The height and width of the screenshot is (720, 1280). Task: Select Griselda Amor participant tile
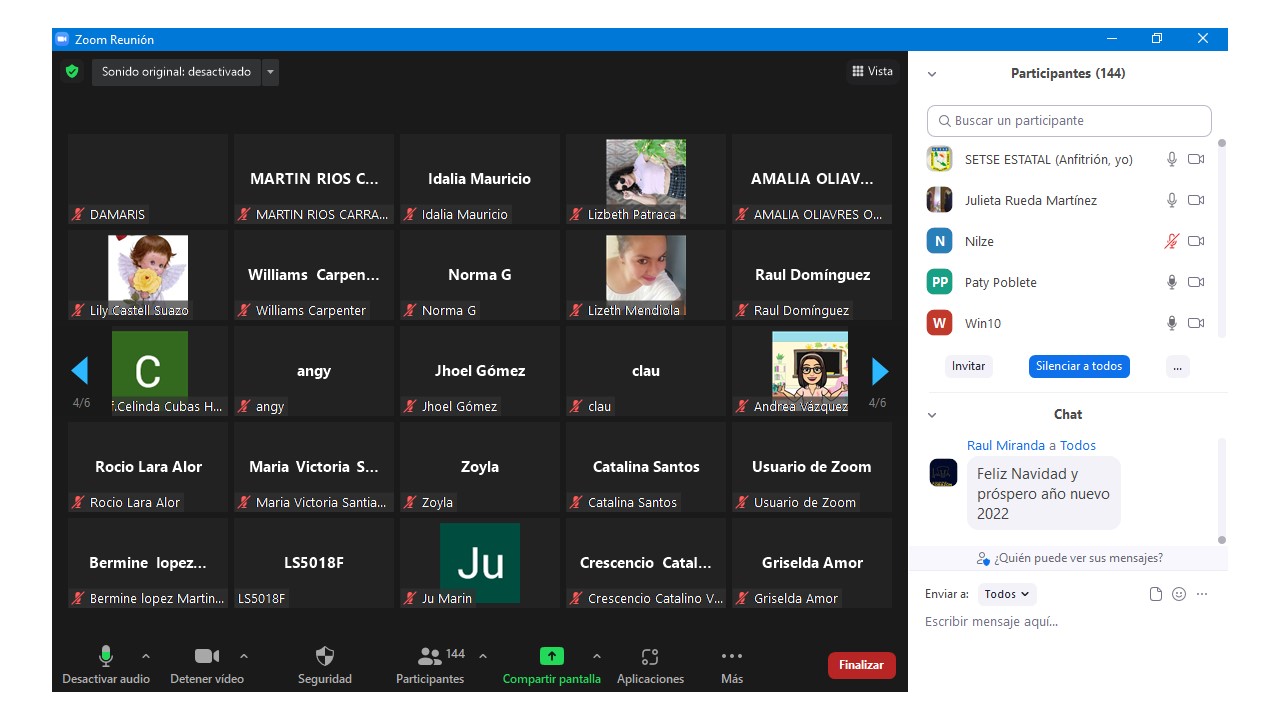(812, 563)
